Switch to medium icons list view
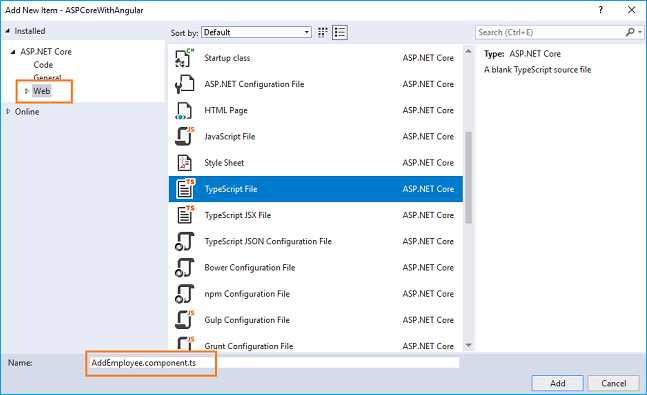 pos(340,32)
